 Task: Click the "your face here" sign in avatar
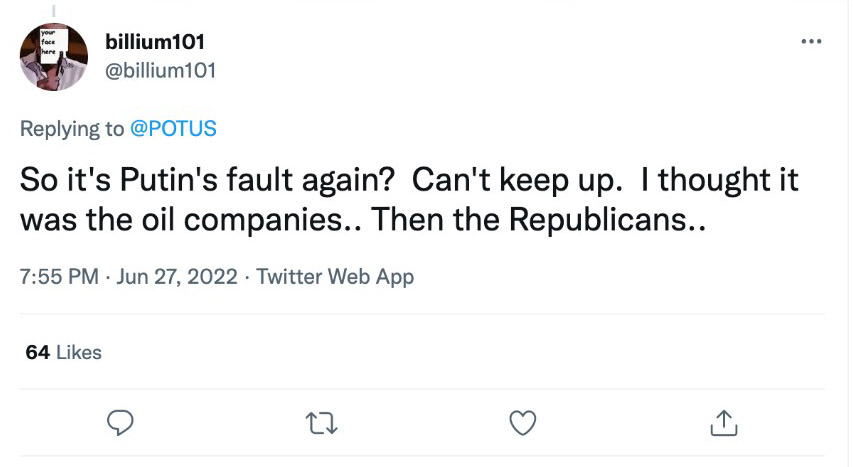click(x=50, y=40)
